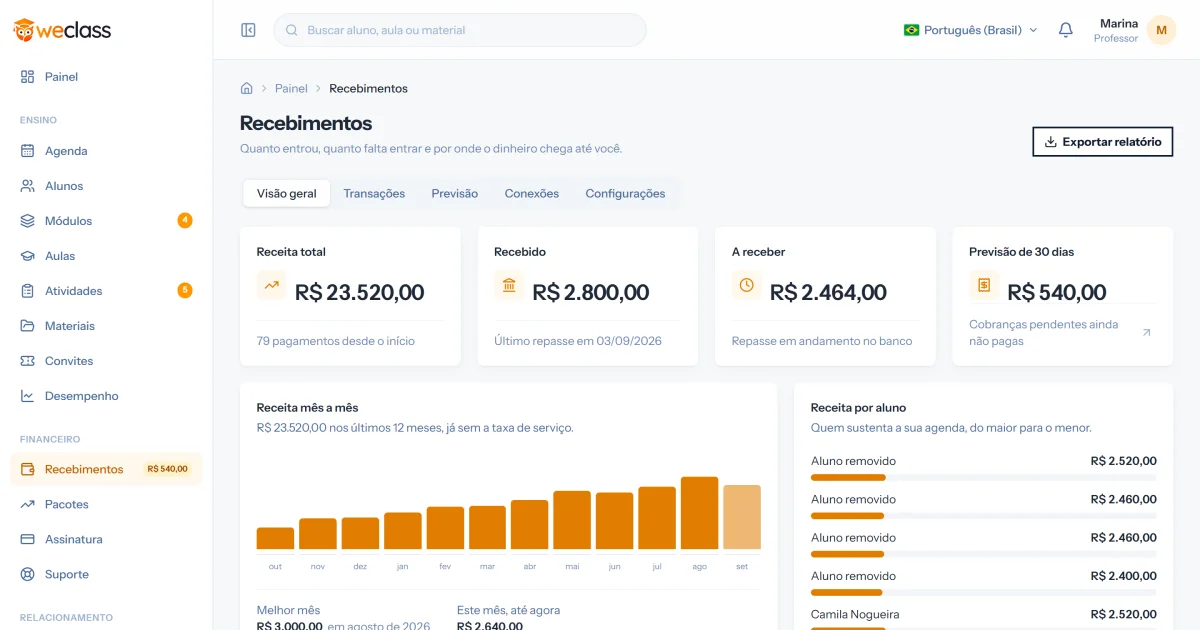
Task: Click the R$ 23.520,00 total revenue value
Action: (360, 292)
